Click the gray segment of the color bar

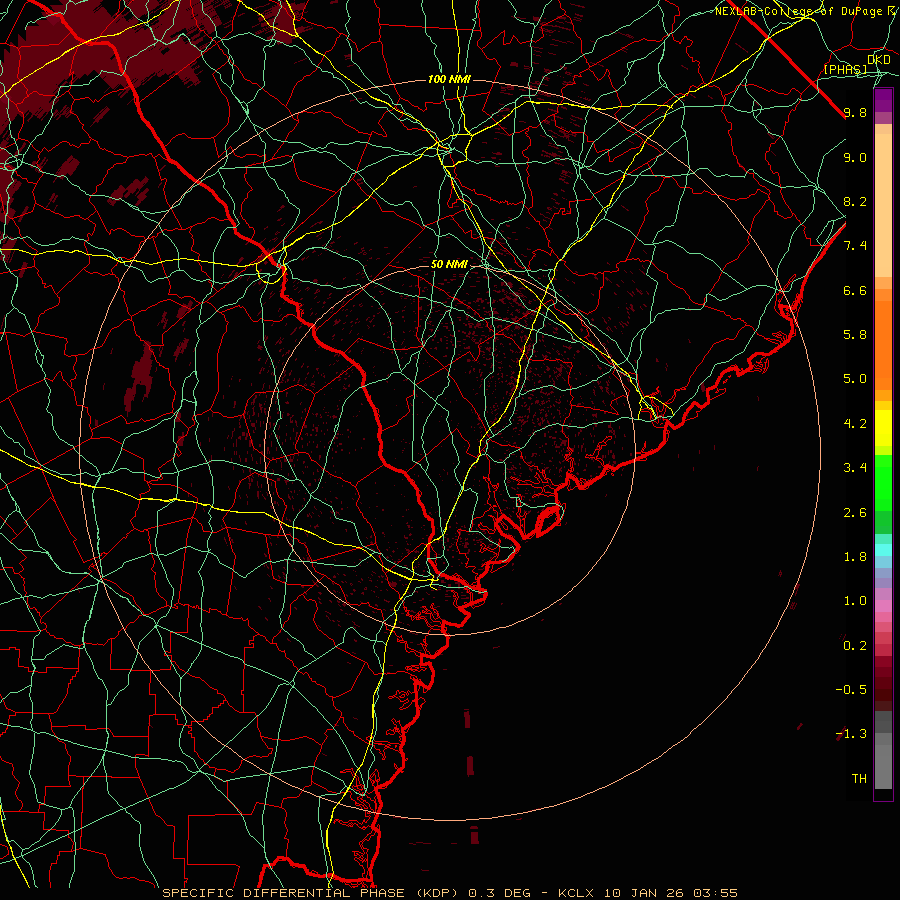[883, 749]
